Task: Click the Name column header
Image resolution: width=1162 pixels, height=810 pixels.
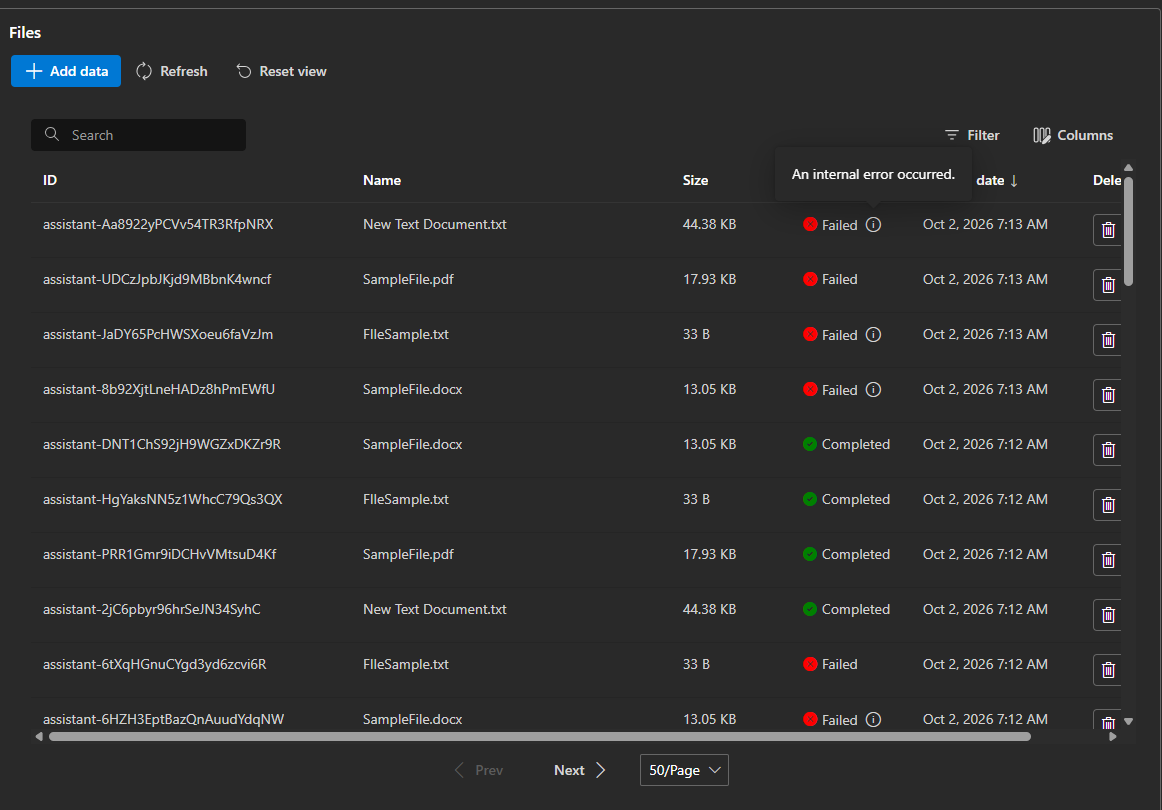Action: pyautogui.click(x=382, y=180)
